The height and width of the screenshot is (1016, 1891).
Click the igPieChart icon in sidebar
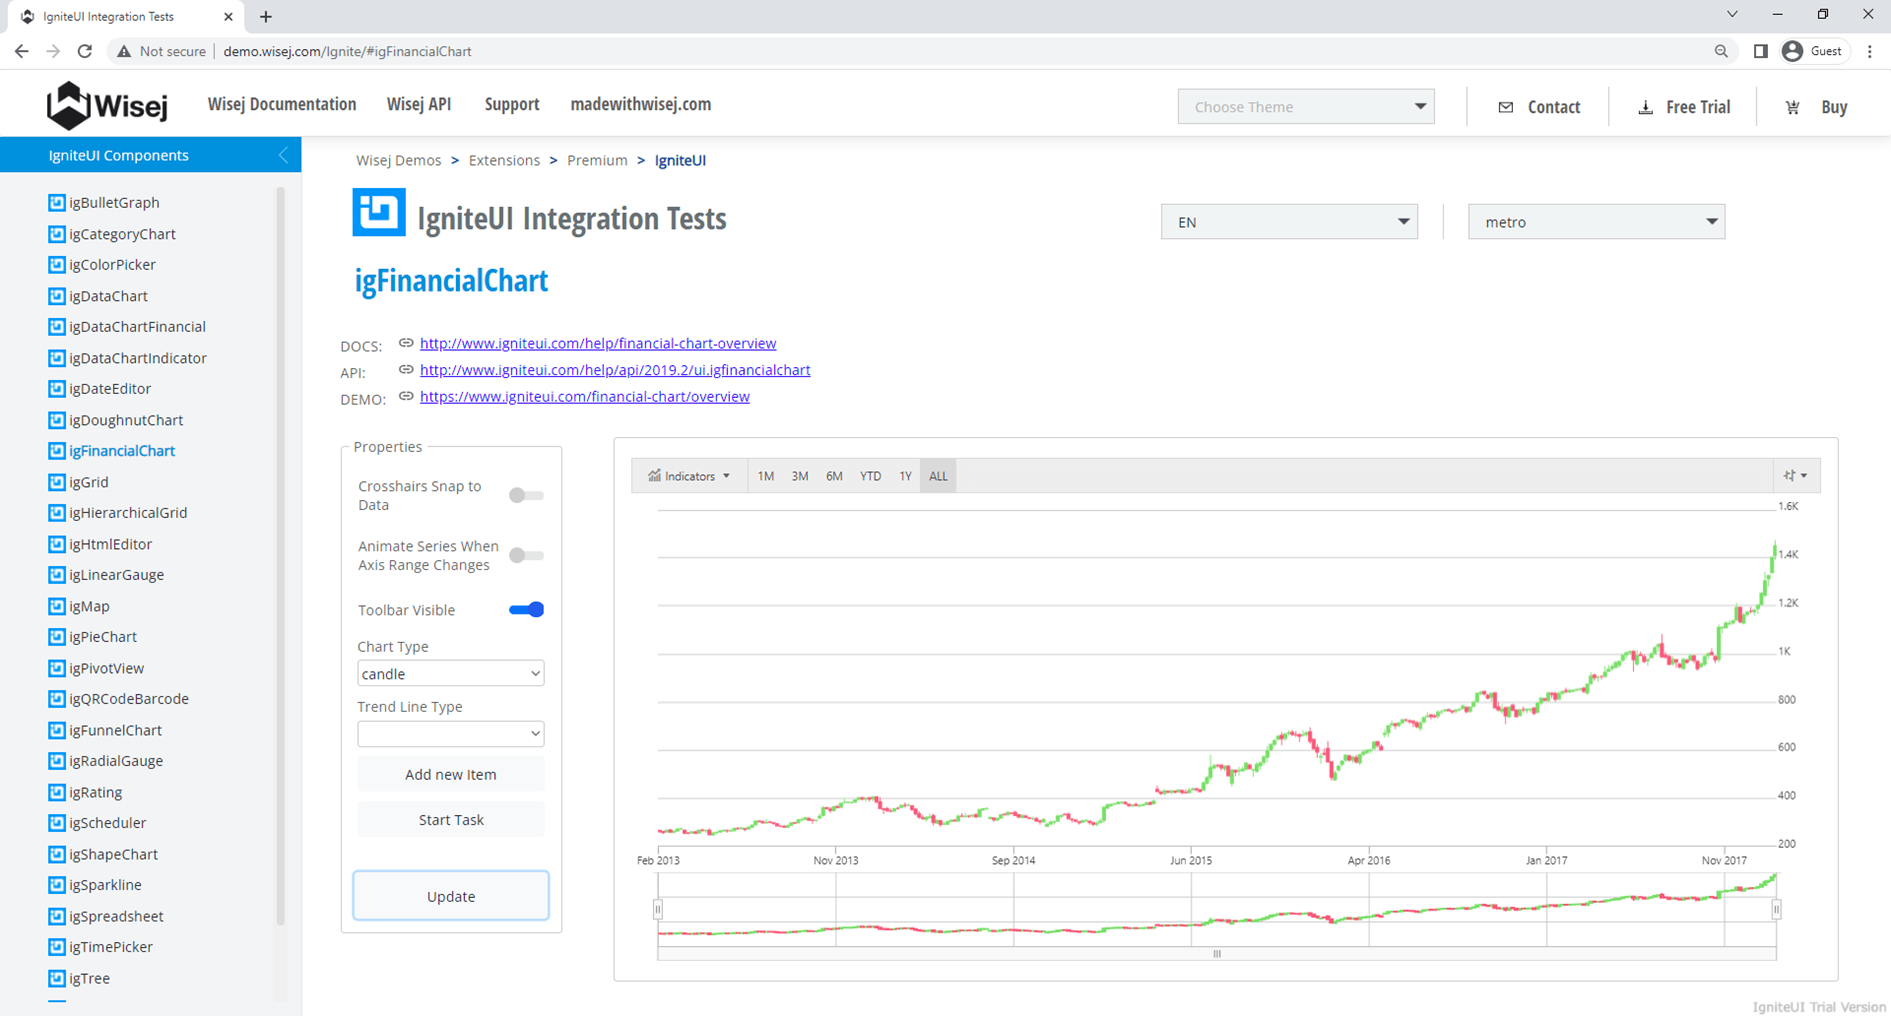click(57, 637)
